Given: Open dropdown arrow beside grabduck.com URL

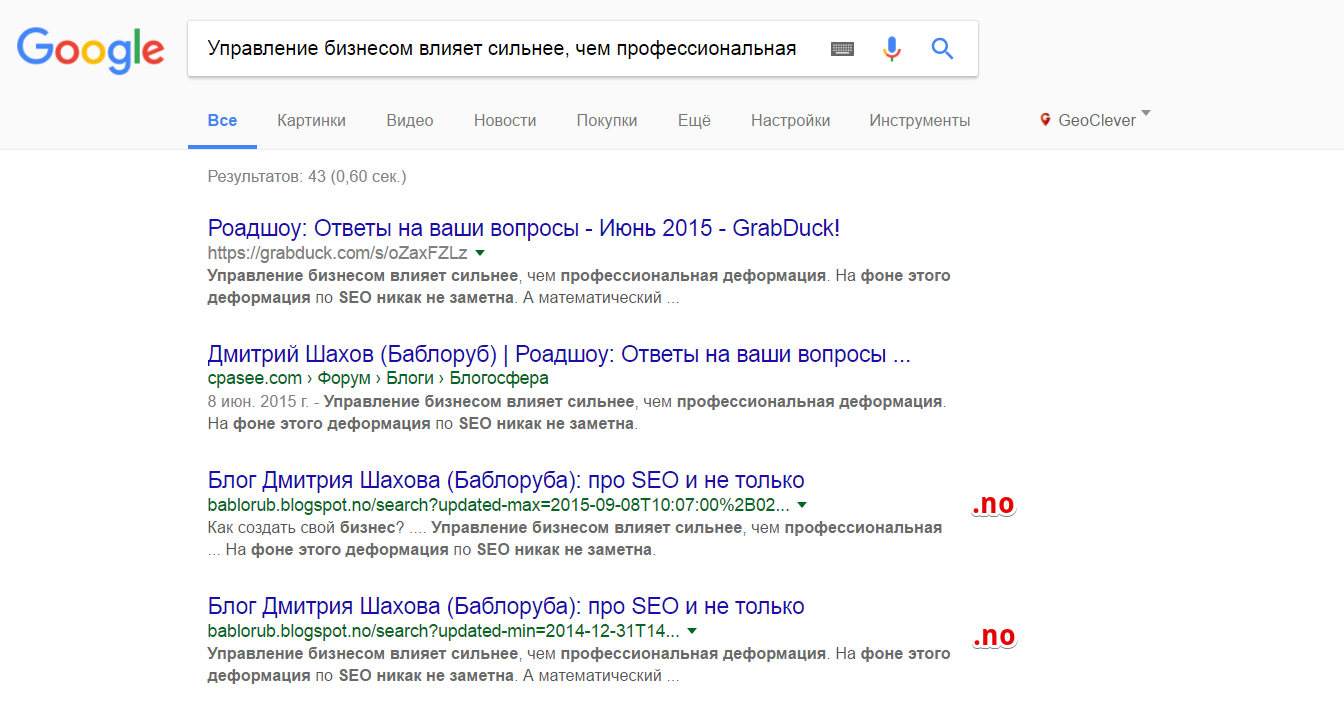Looking at the screenshot, I should click(480, 253).
